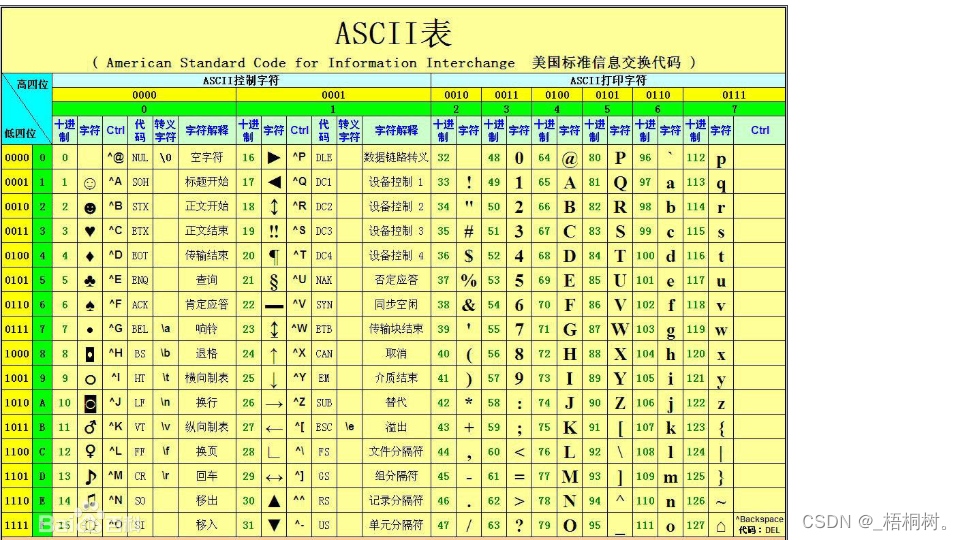Select the '退格' explanation cell
The width and height of the screenshot is (962, 540).
coord(207,354)
